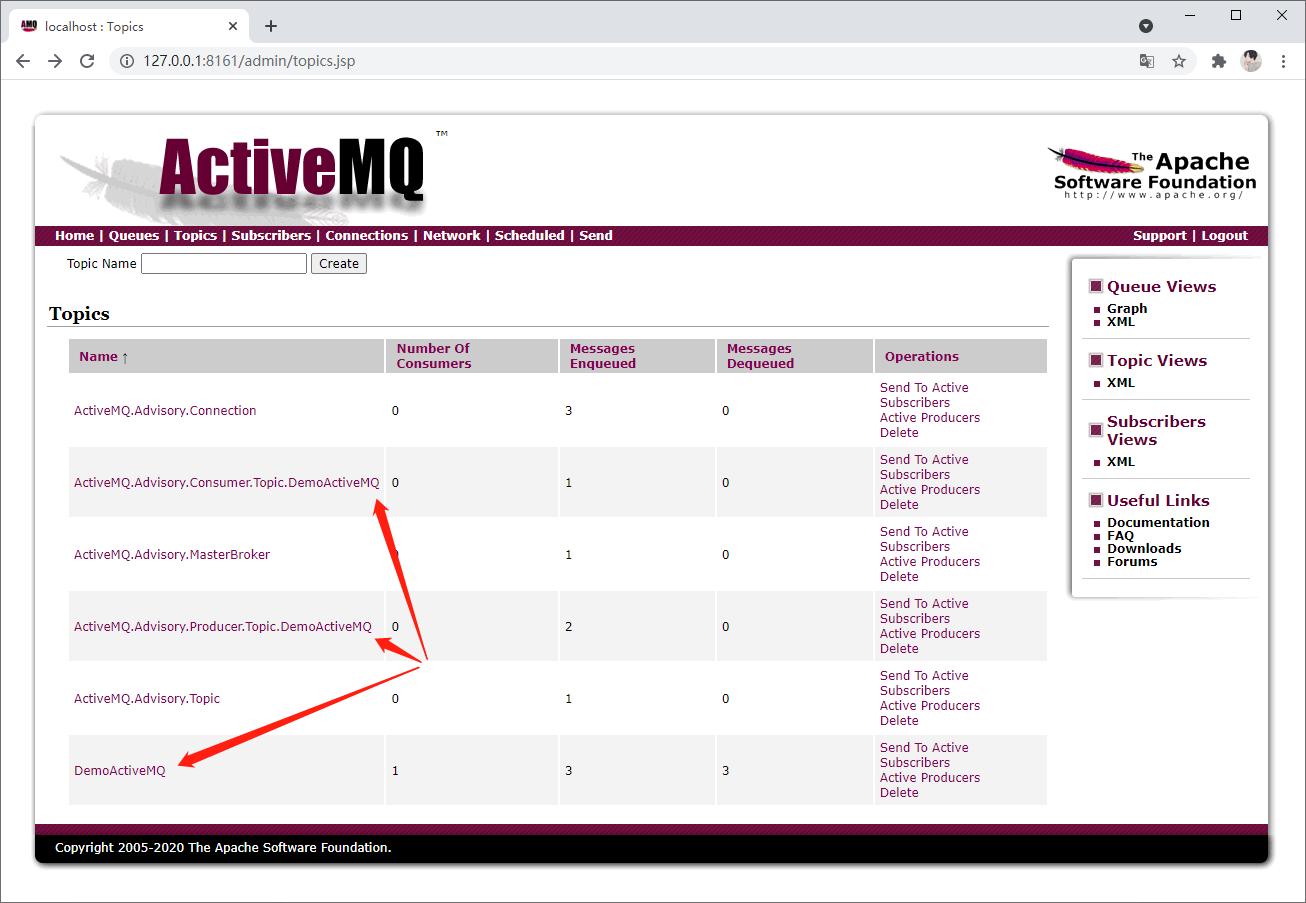Open the FAQ useful link
1306x903 pixels.
click(x=1120, y=536)
